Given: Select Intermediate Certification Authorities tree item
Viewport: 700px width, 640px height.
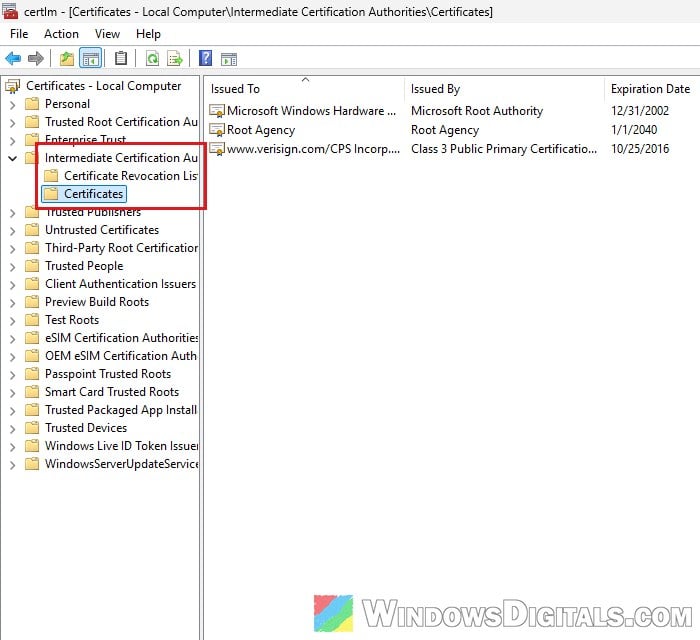Looking at the screenshot, I should coord(121,158).
